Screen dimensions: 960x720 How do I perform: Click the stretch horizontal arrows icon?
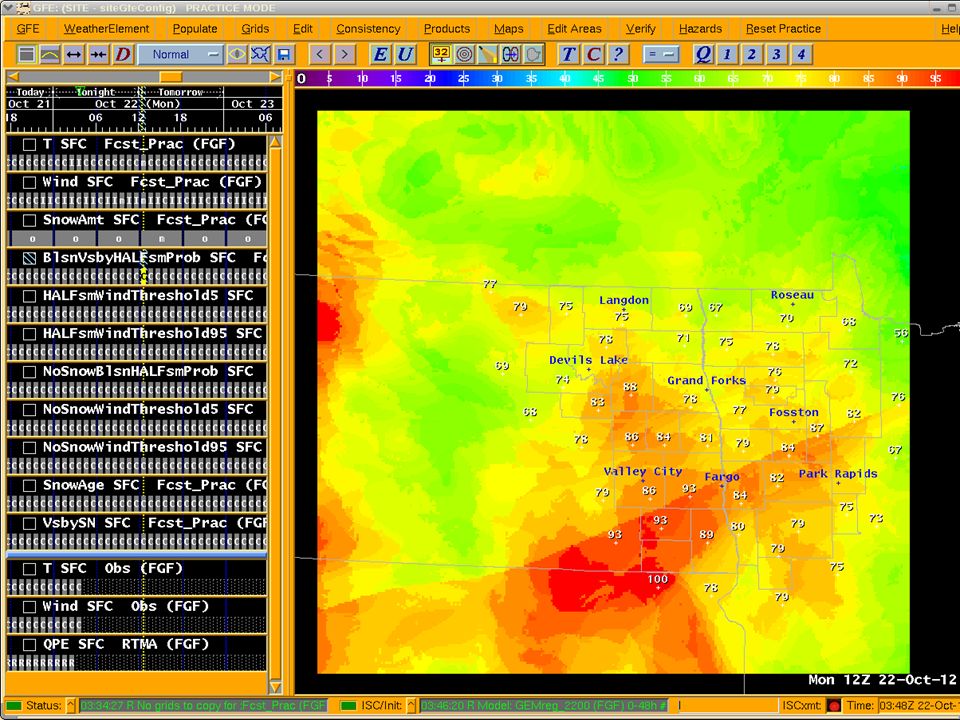coord(74,54)
